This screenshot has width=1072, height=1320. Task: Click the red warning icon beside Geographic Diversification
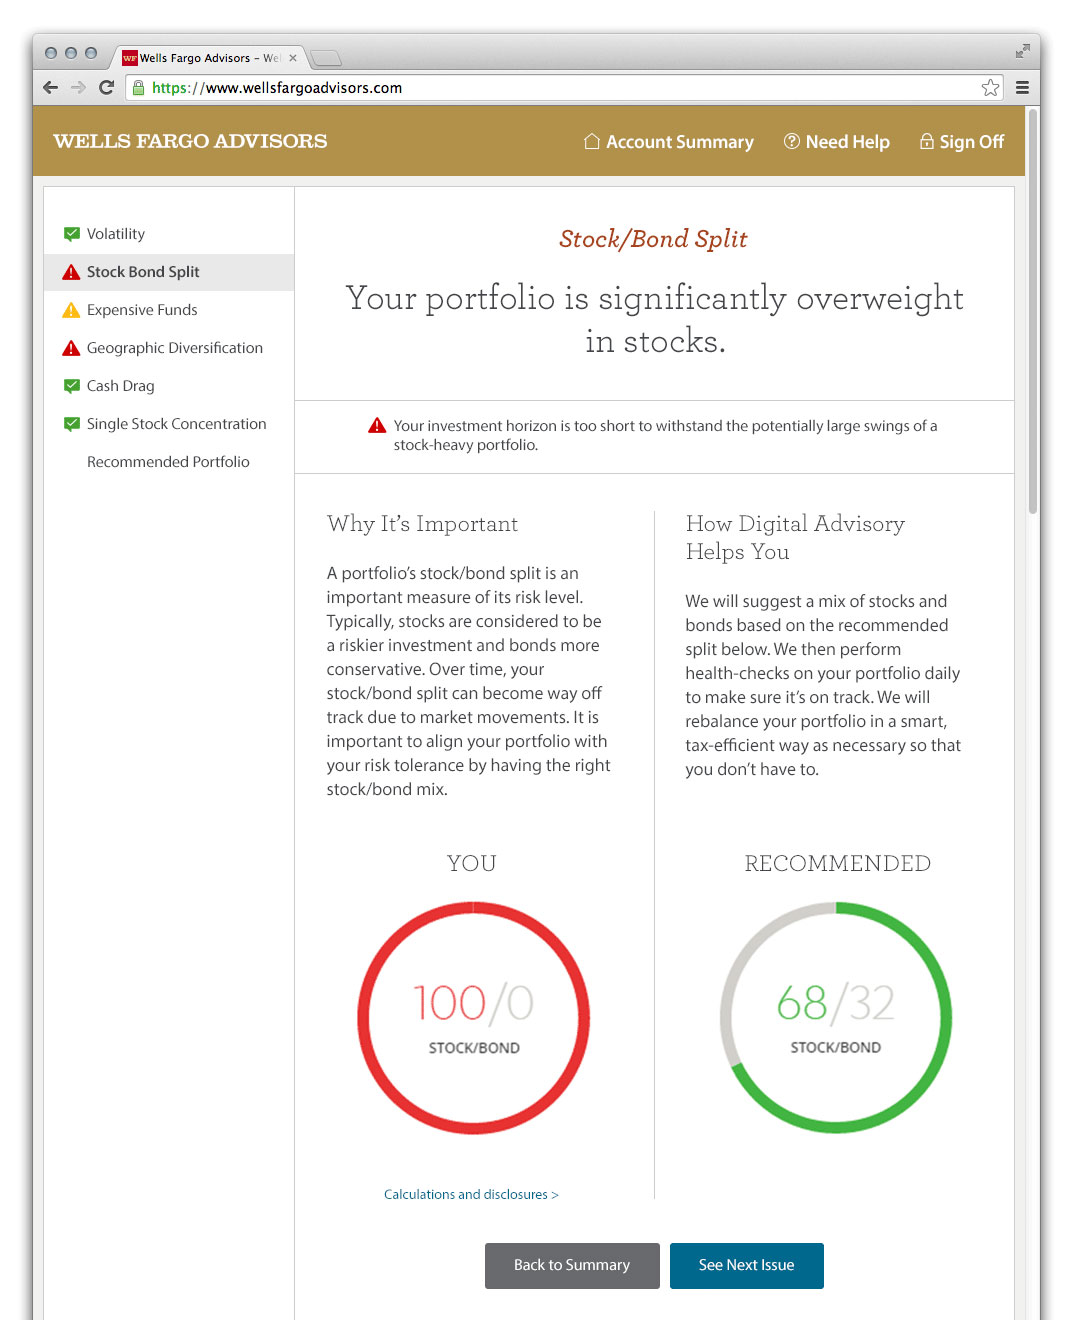click(x=71, y=348)
